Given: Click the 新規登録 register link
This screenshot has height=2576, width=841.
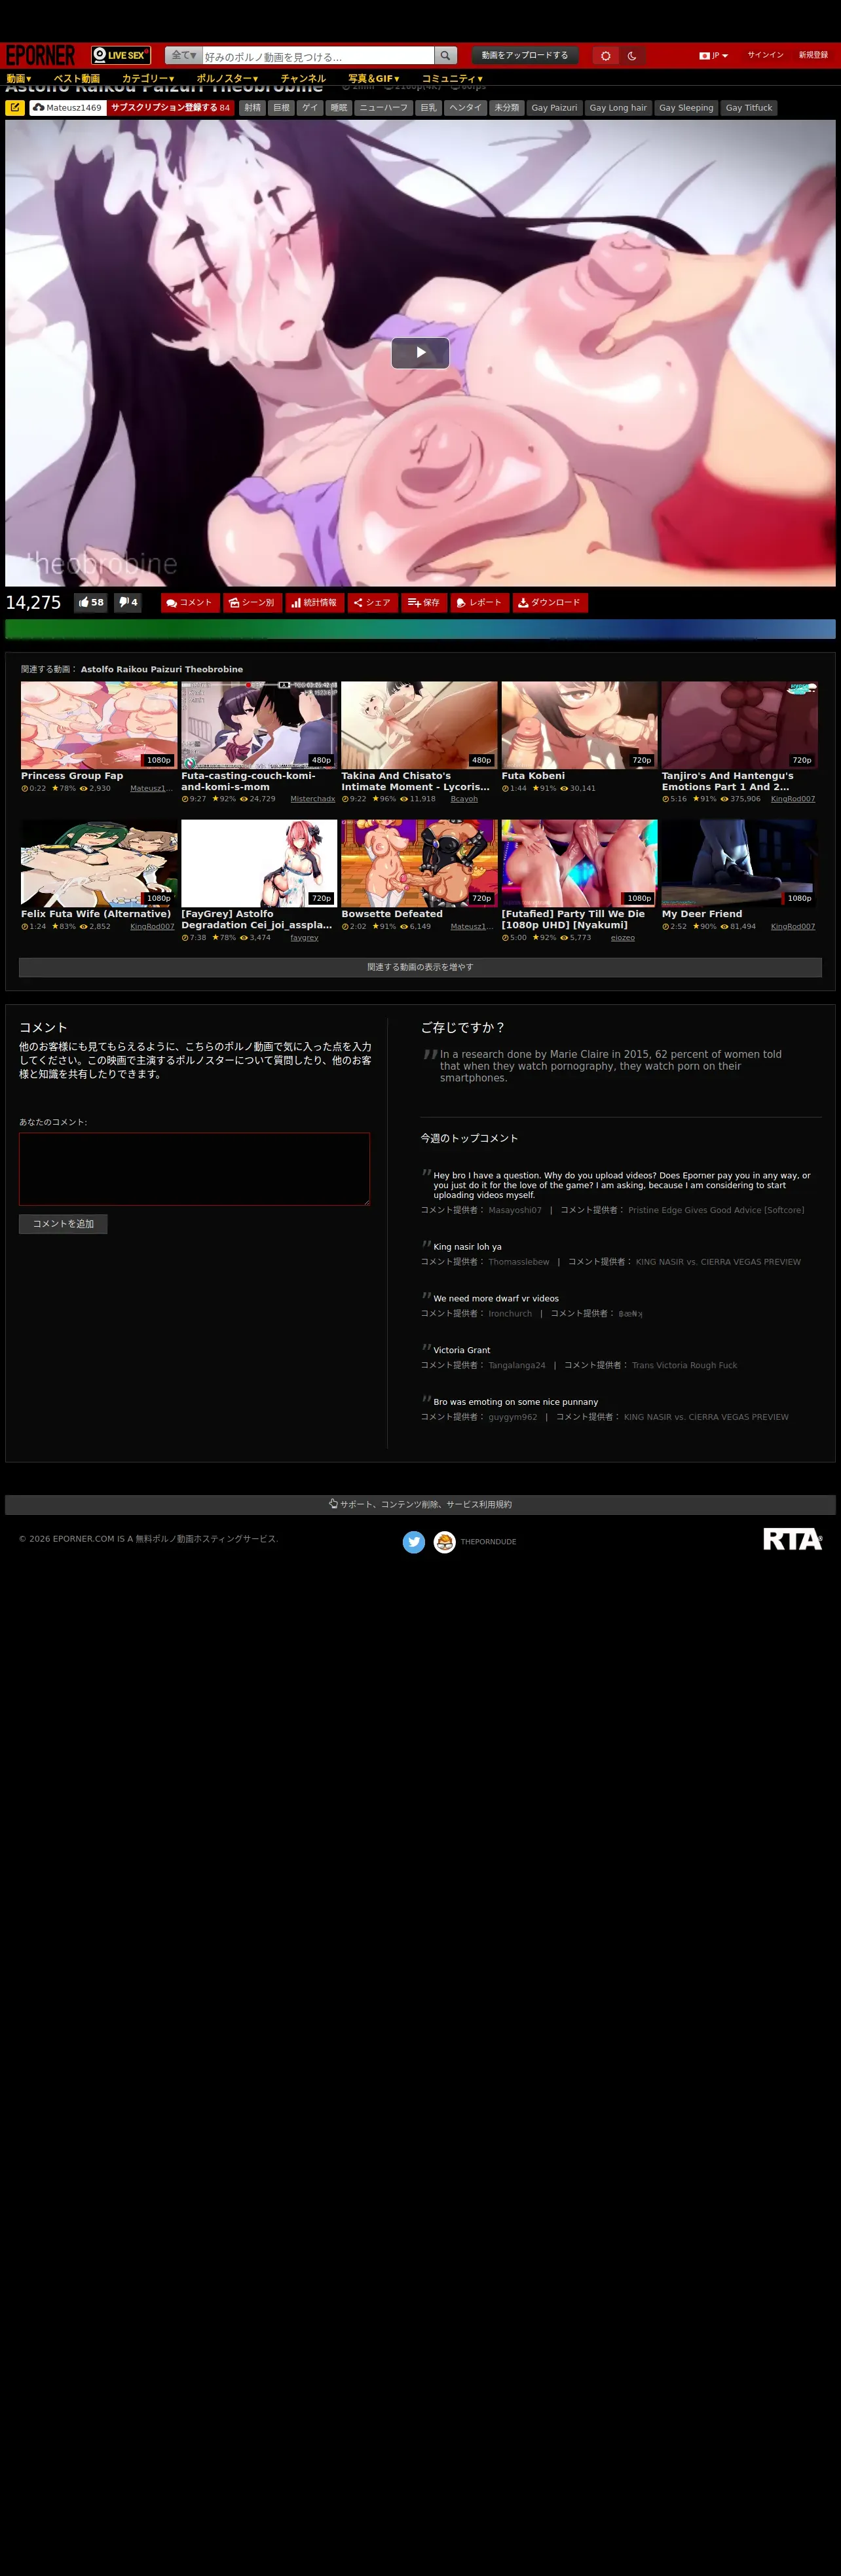Looking at the screenshot, I should click(x=813, y=56).
